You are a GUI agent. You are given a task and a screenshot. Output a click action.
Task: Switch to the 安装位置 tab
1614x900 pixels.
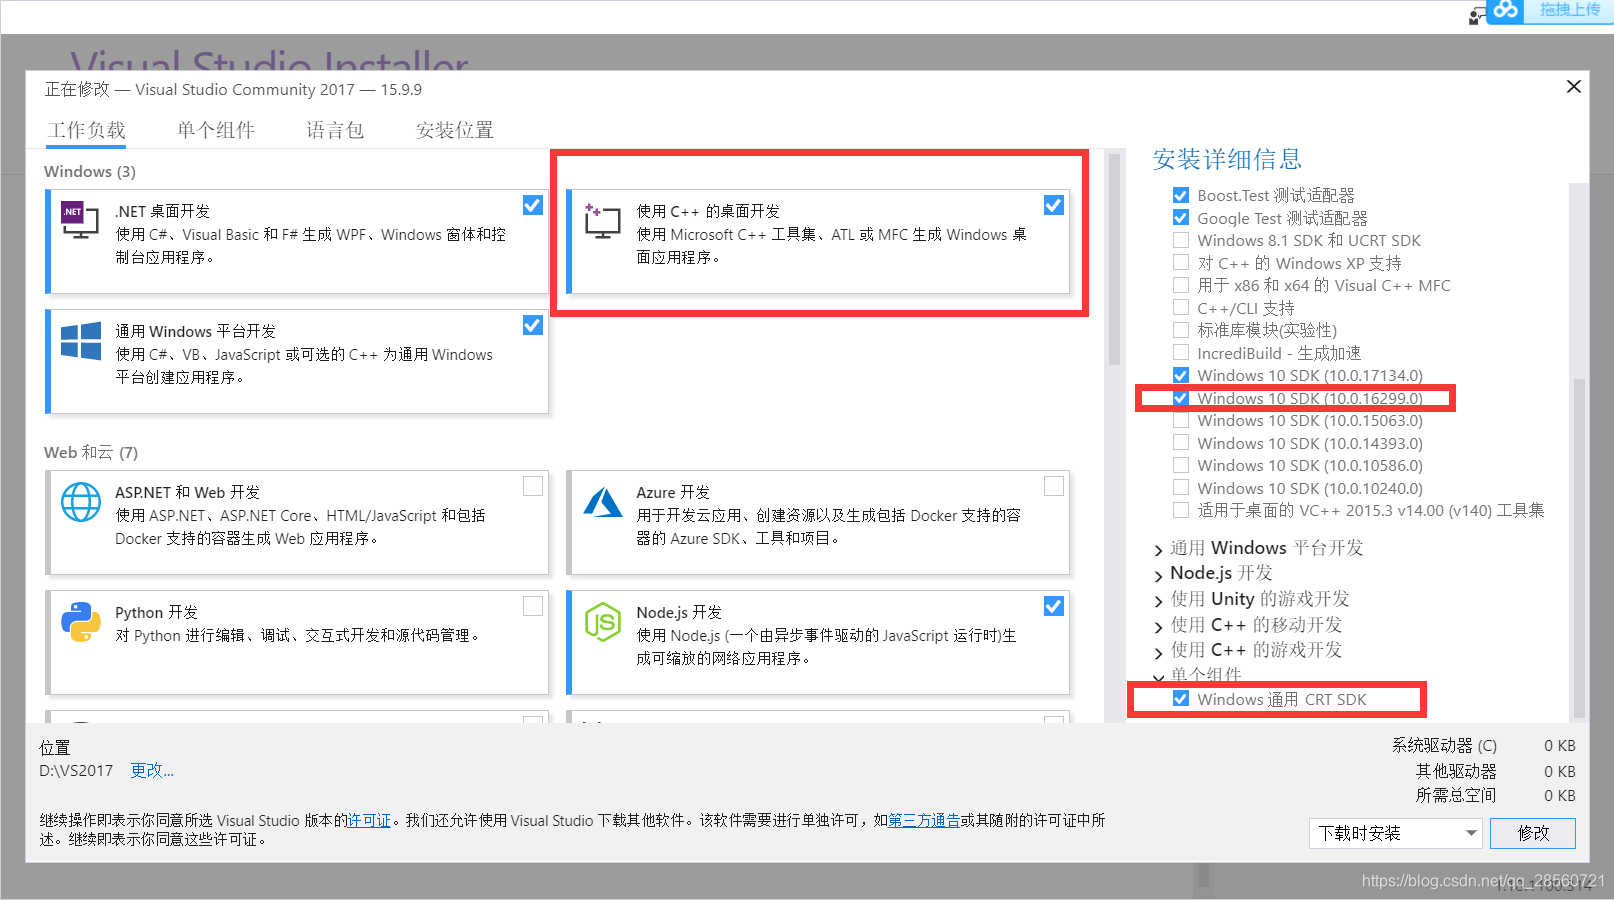(x=455, y=130)
